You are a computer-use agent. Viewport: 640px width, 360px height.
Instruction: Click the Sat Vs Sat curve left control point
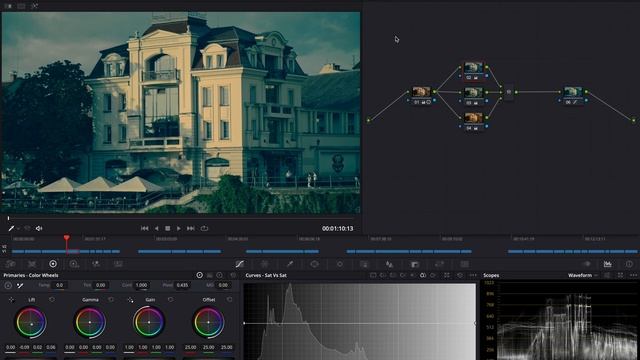244,323
